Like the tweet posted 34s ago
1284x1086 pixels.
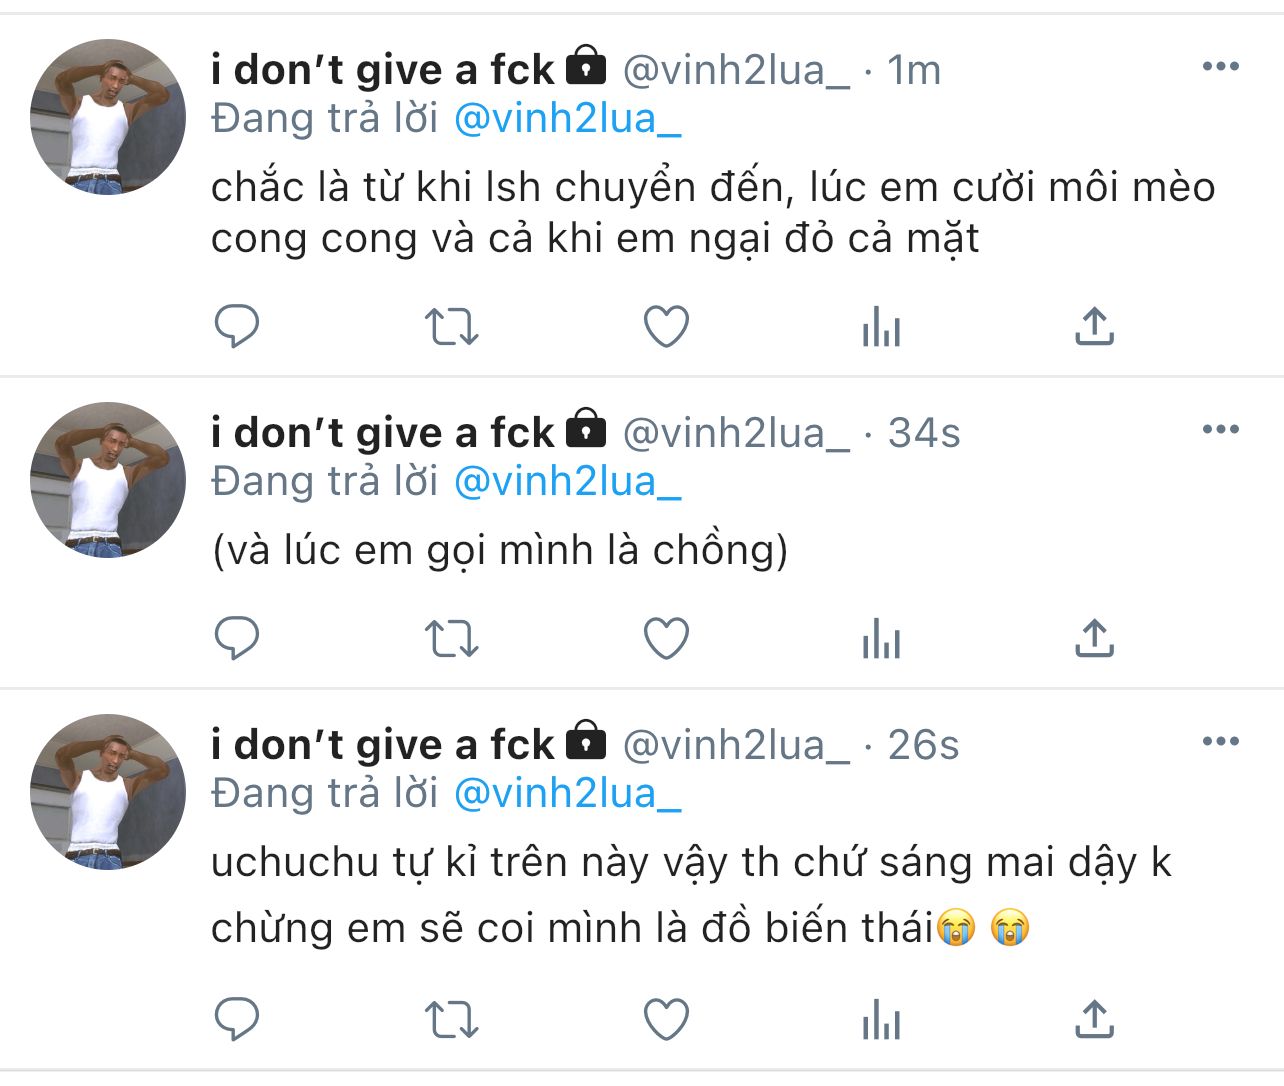(x=666, y=639)
